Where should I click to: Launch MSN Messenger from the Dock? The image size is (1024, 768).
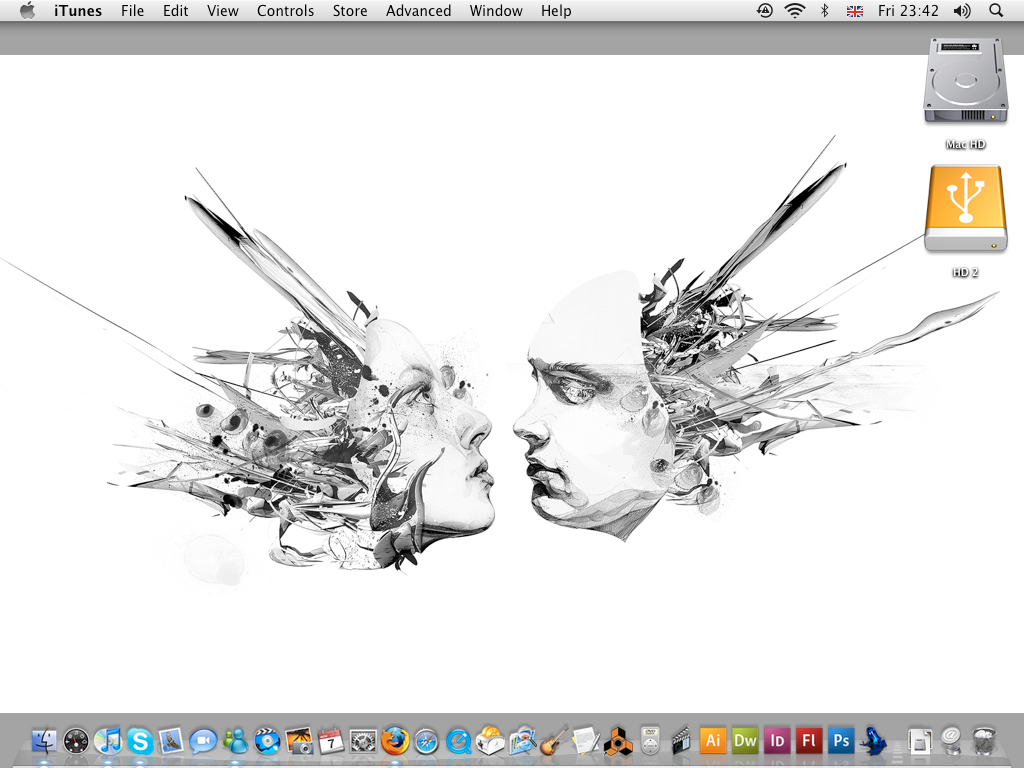(x=235, y=741)
